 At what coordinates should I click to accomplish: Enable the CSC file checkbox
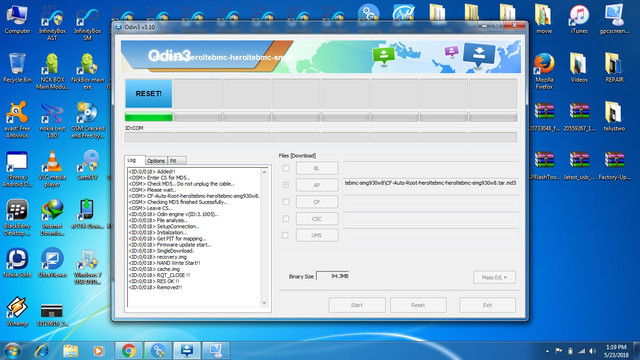click(x=286, y=218)
